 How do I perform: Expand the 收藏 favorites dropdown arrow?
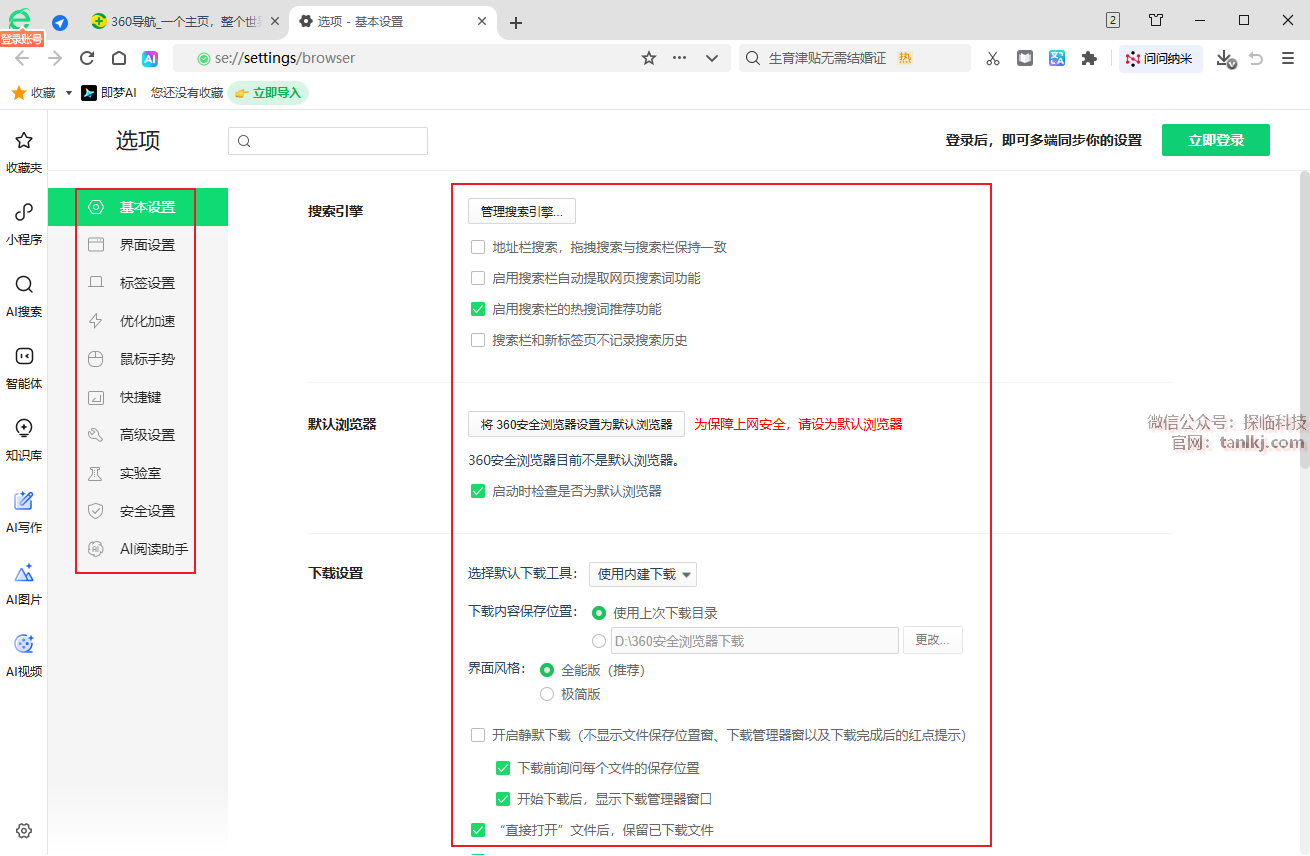tap(69, 93)
